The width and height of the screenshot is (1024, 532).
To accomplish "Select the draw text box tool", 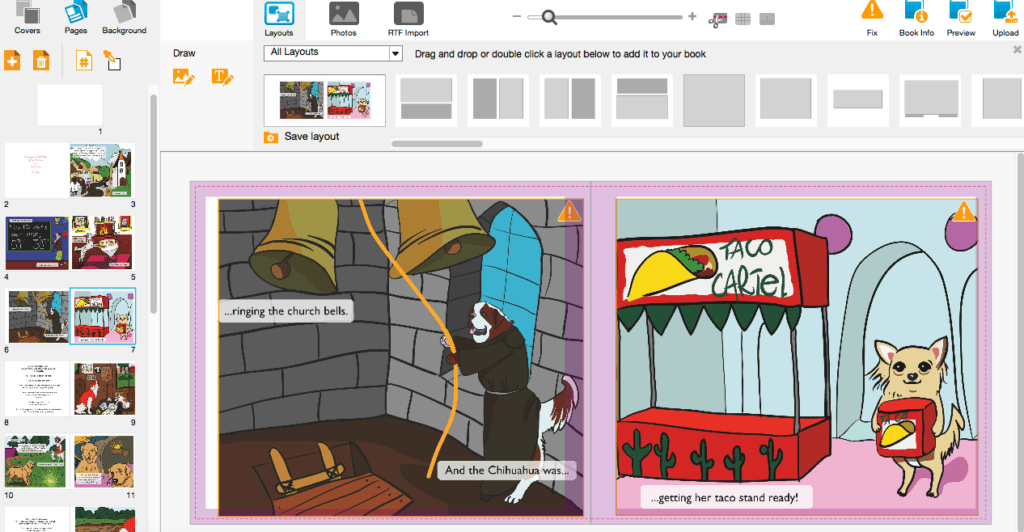I will click(x=222, y=78).
